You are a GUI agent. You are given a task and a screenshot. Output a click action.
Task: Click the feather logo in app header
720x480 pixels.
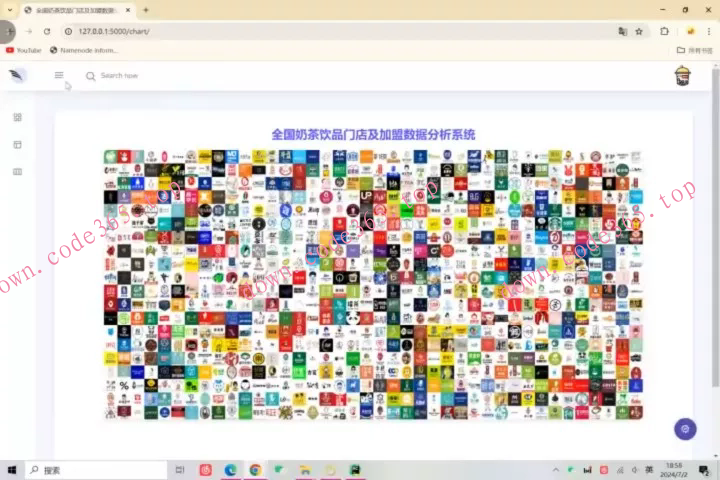click(x=17, y=75)
